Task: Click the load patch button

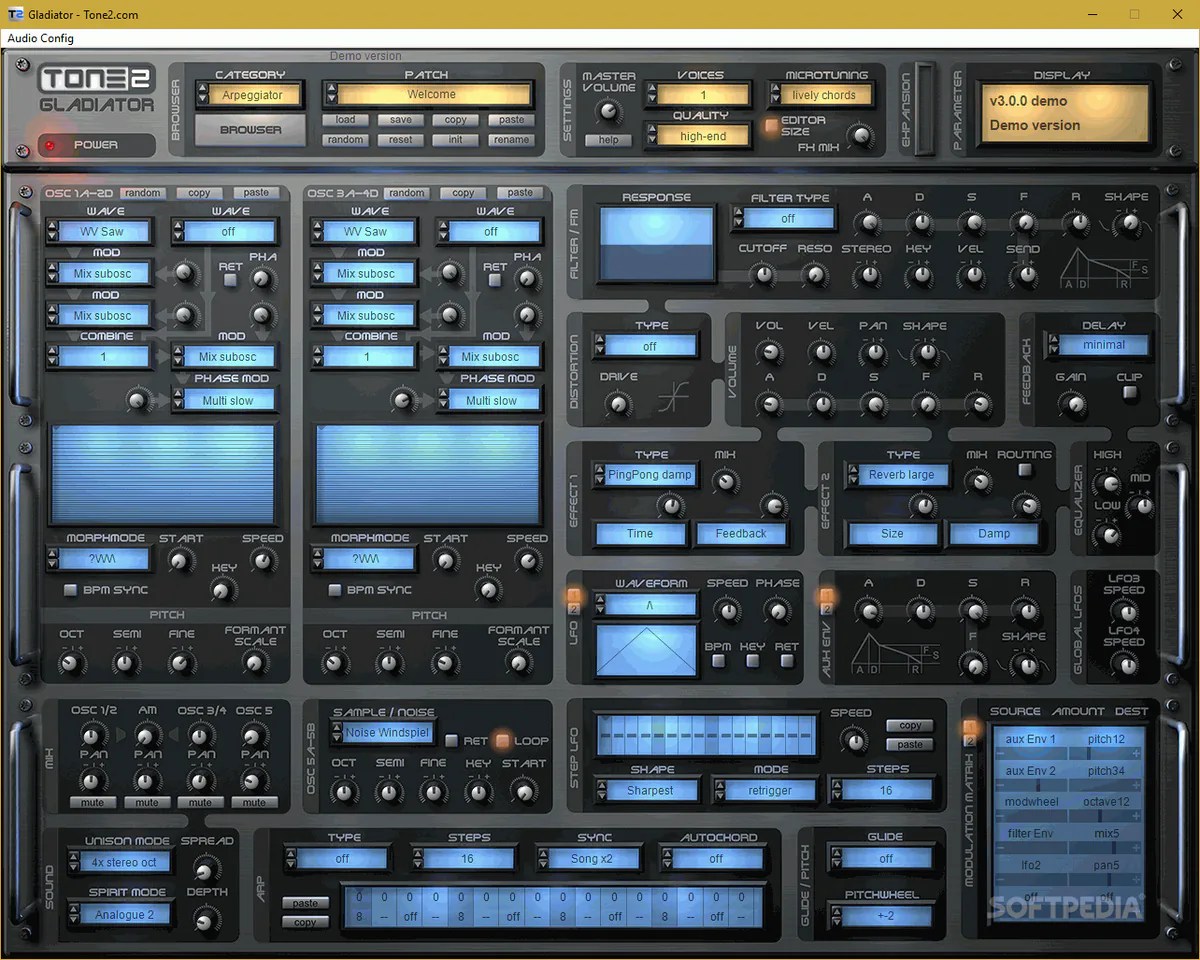Action: (345, 120)
